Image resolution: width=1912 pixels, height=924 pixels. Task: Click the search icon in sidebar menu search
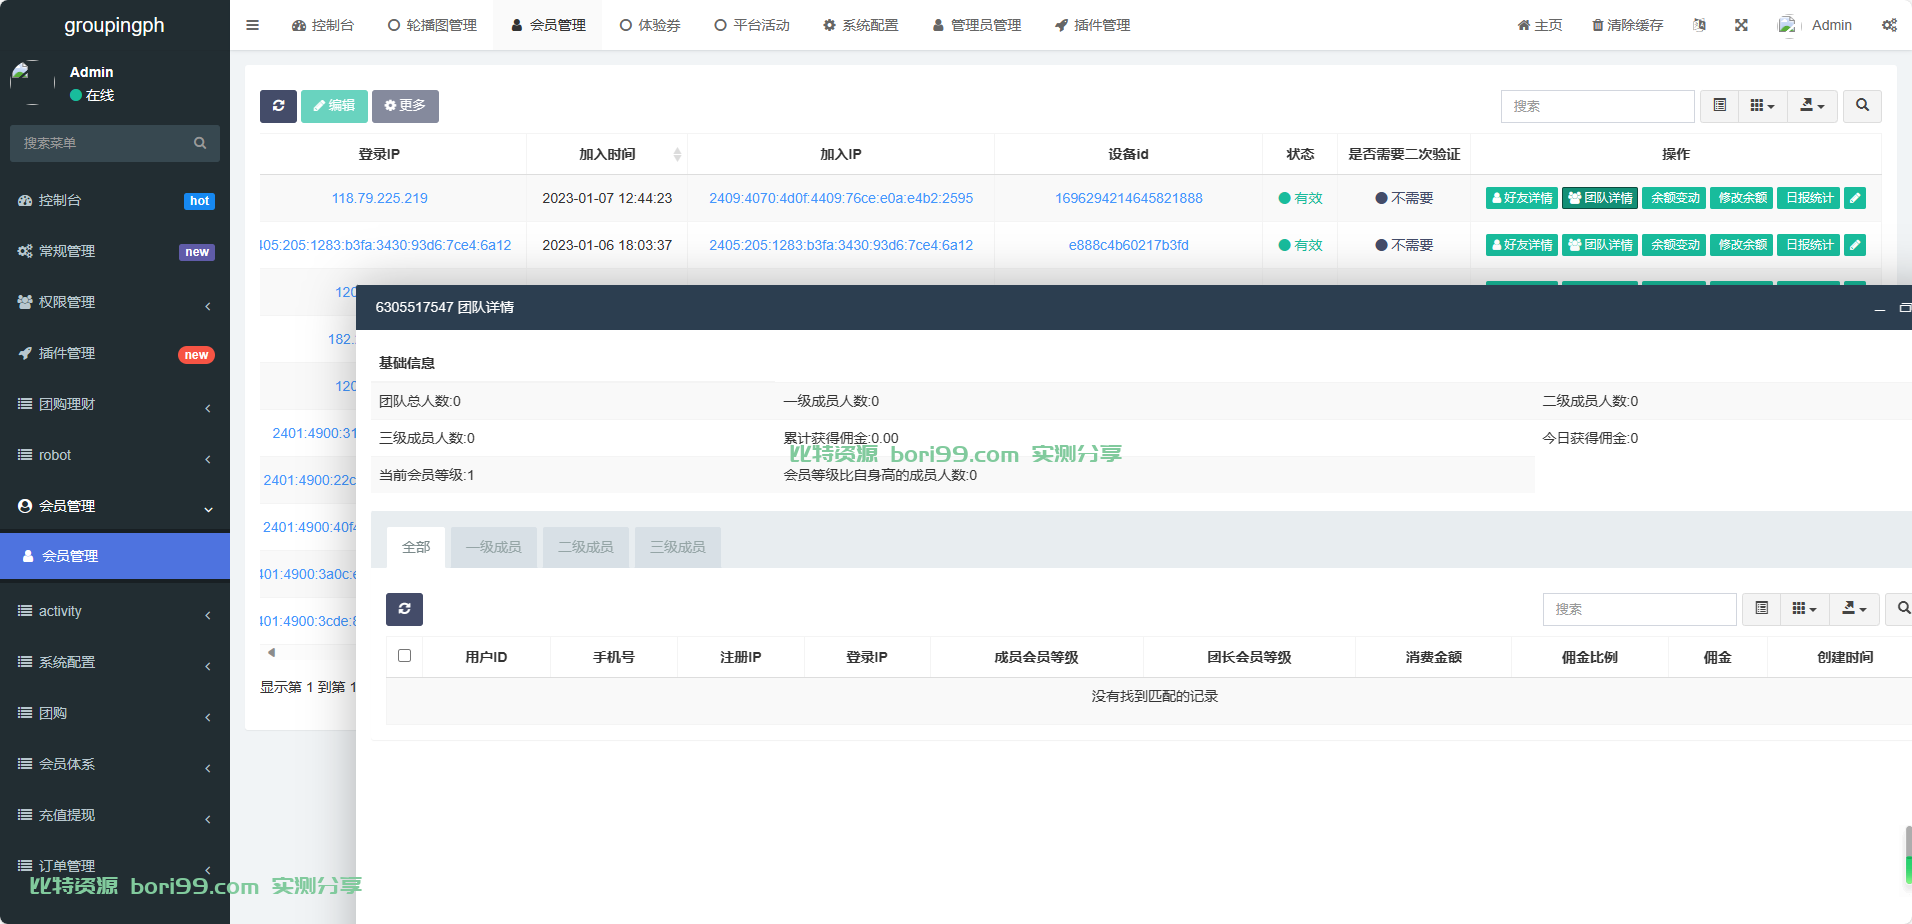pyautogui.click(x=200, y=143)
